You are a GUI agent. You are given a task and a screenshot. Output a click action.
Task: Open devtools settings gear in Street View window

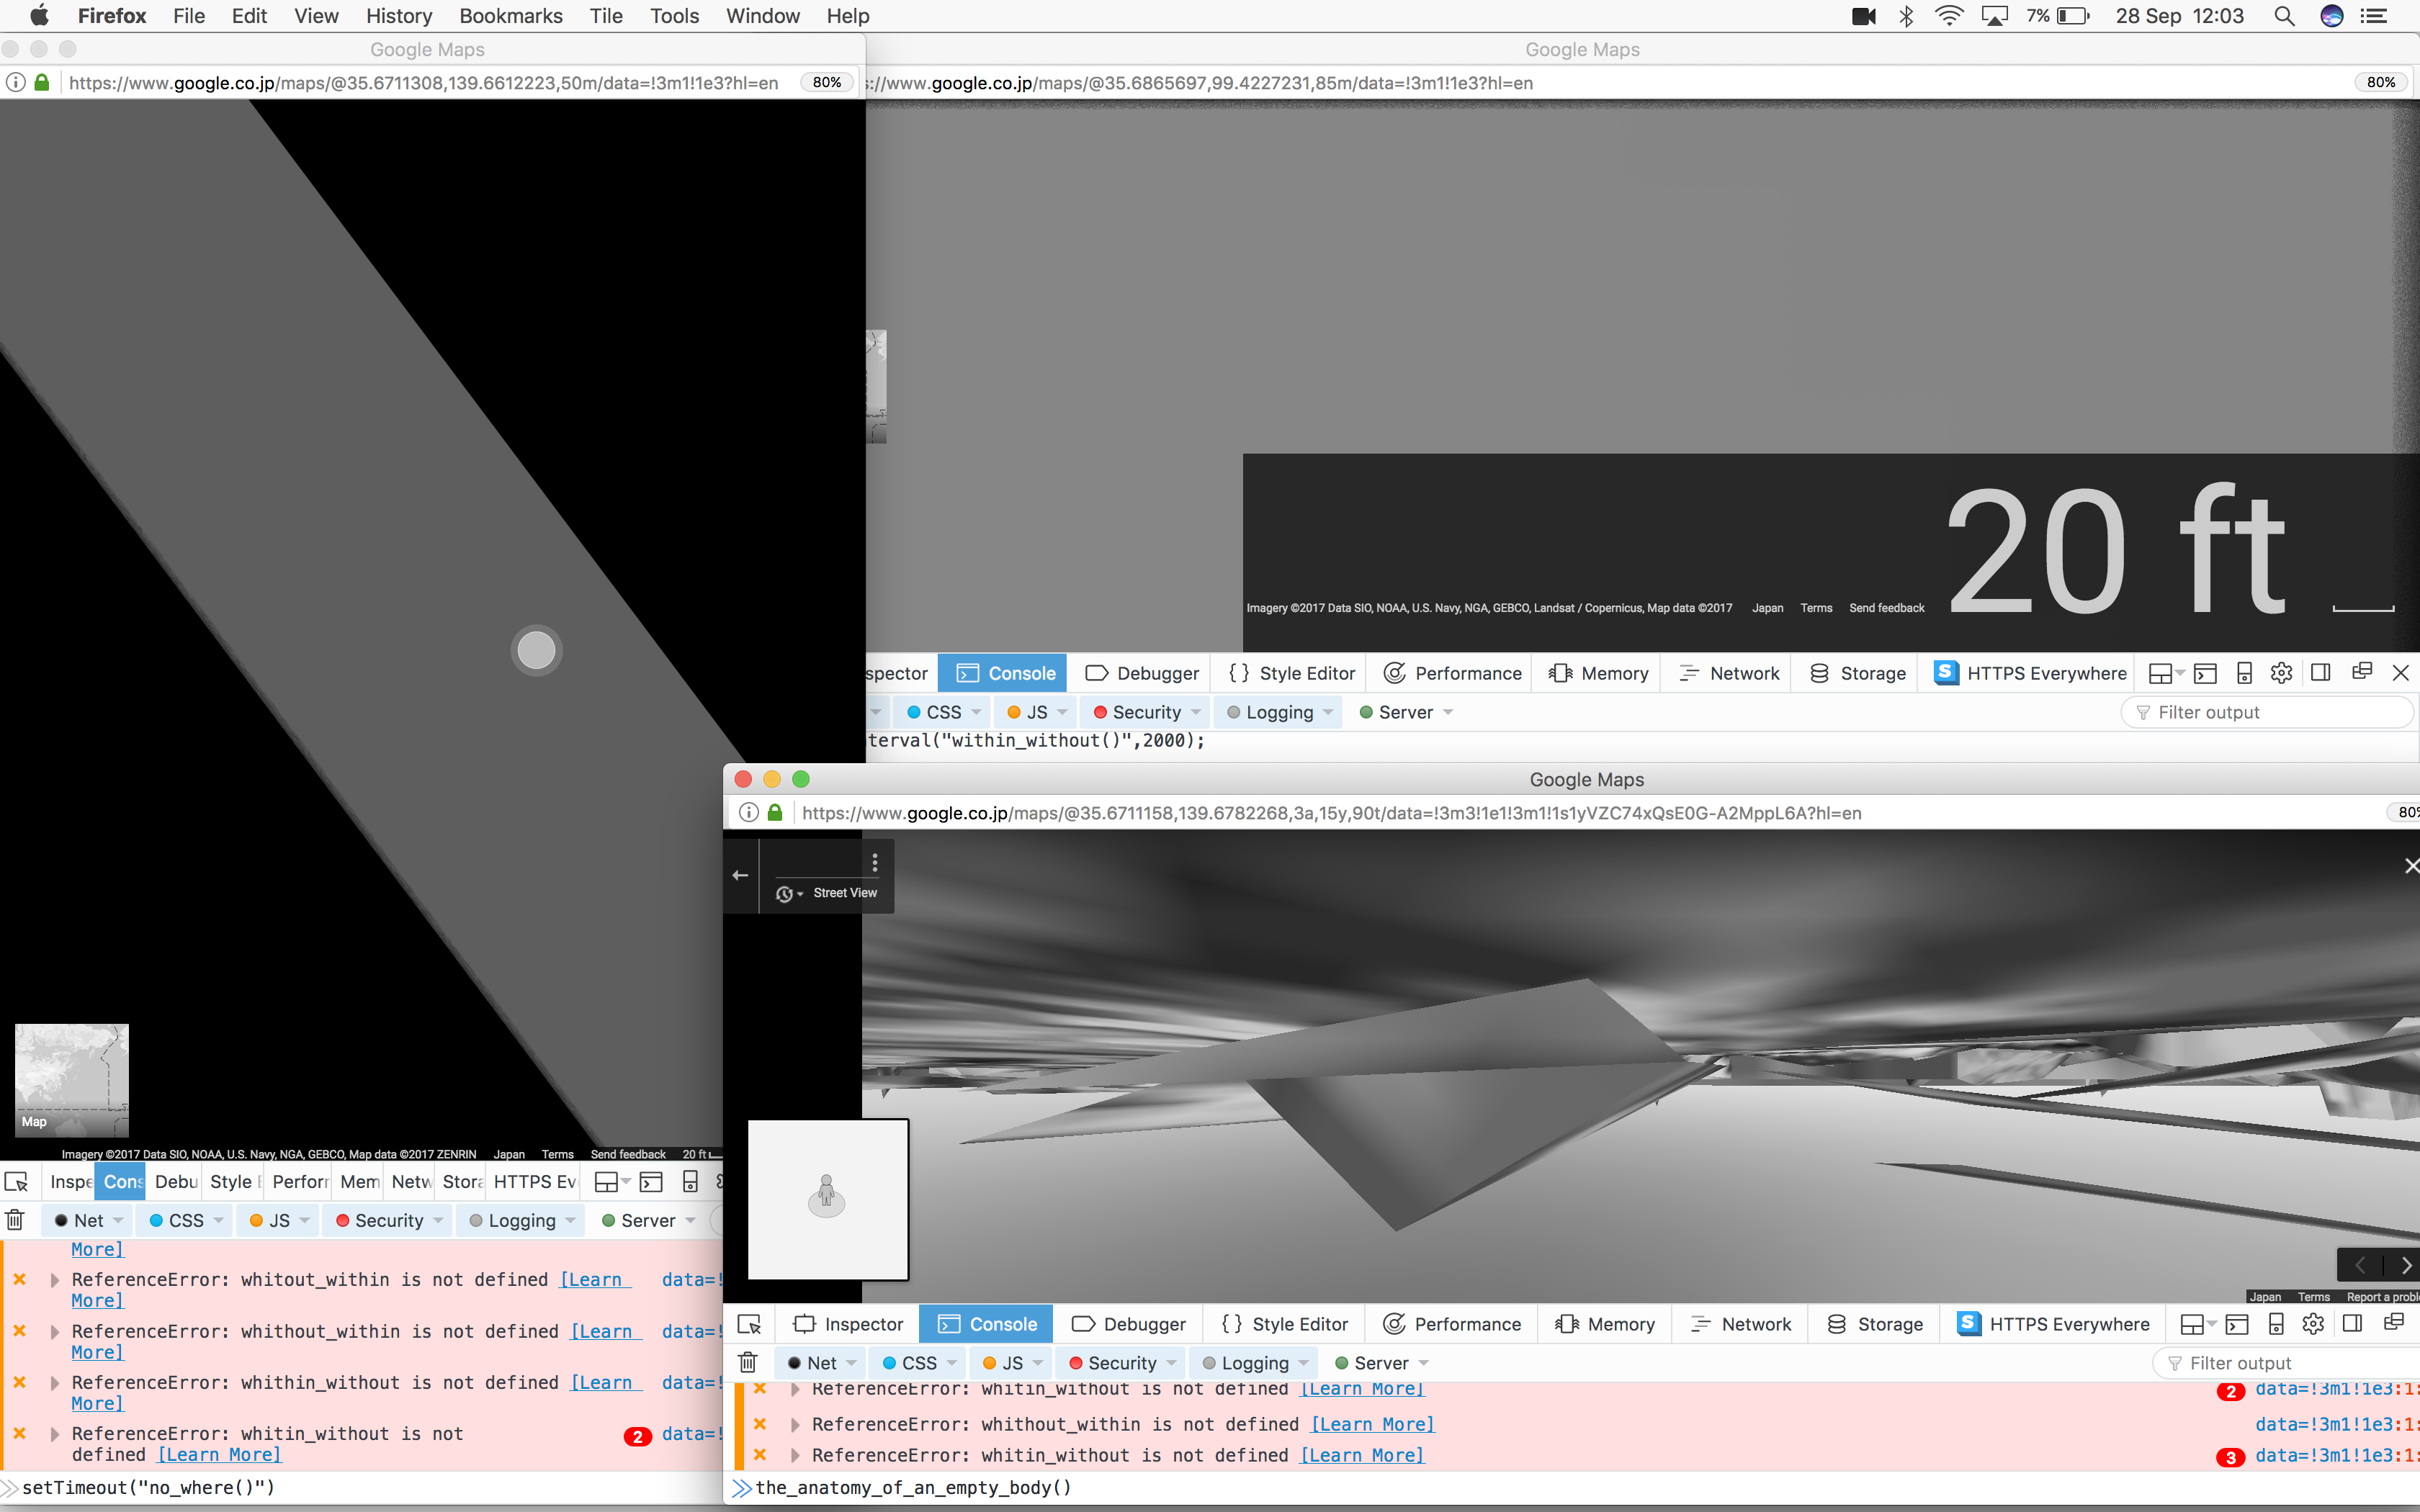[x=2313, y=1324]
